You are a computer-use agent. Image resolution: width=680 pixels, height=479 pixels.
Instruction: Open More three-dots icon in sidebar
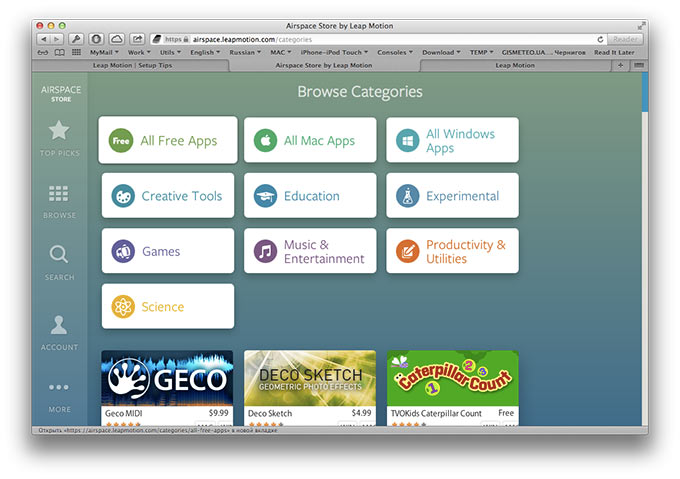(x=59, y=387)
